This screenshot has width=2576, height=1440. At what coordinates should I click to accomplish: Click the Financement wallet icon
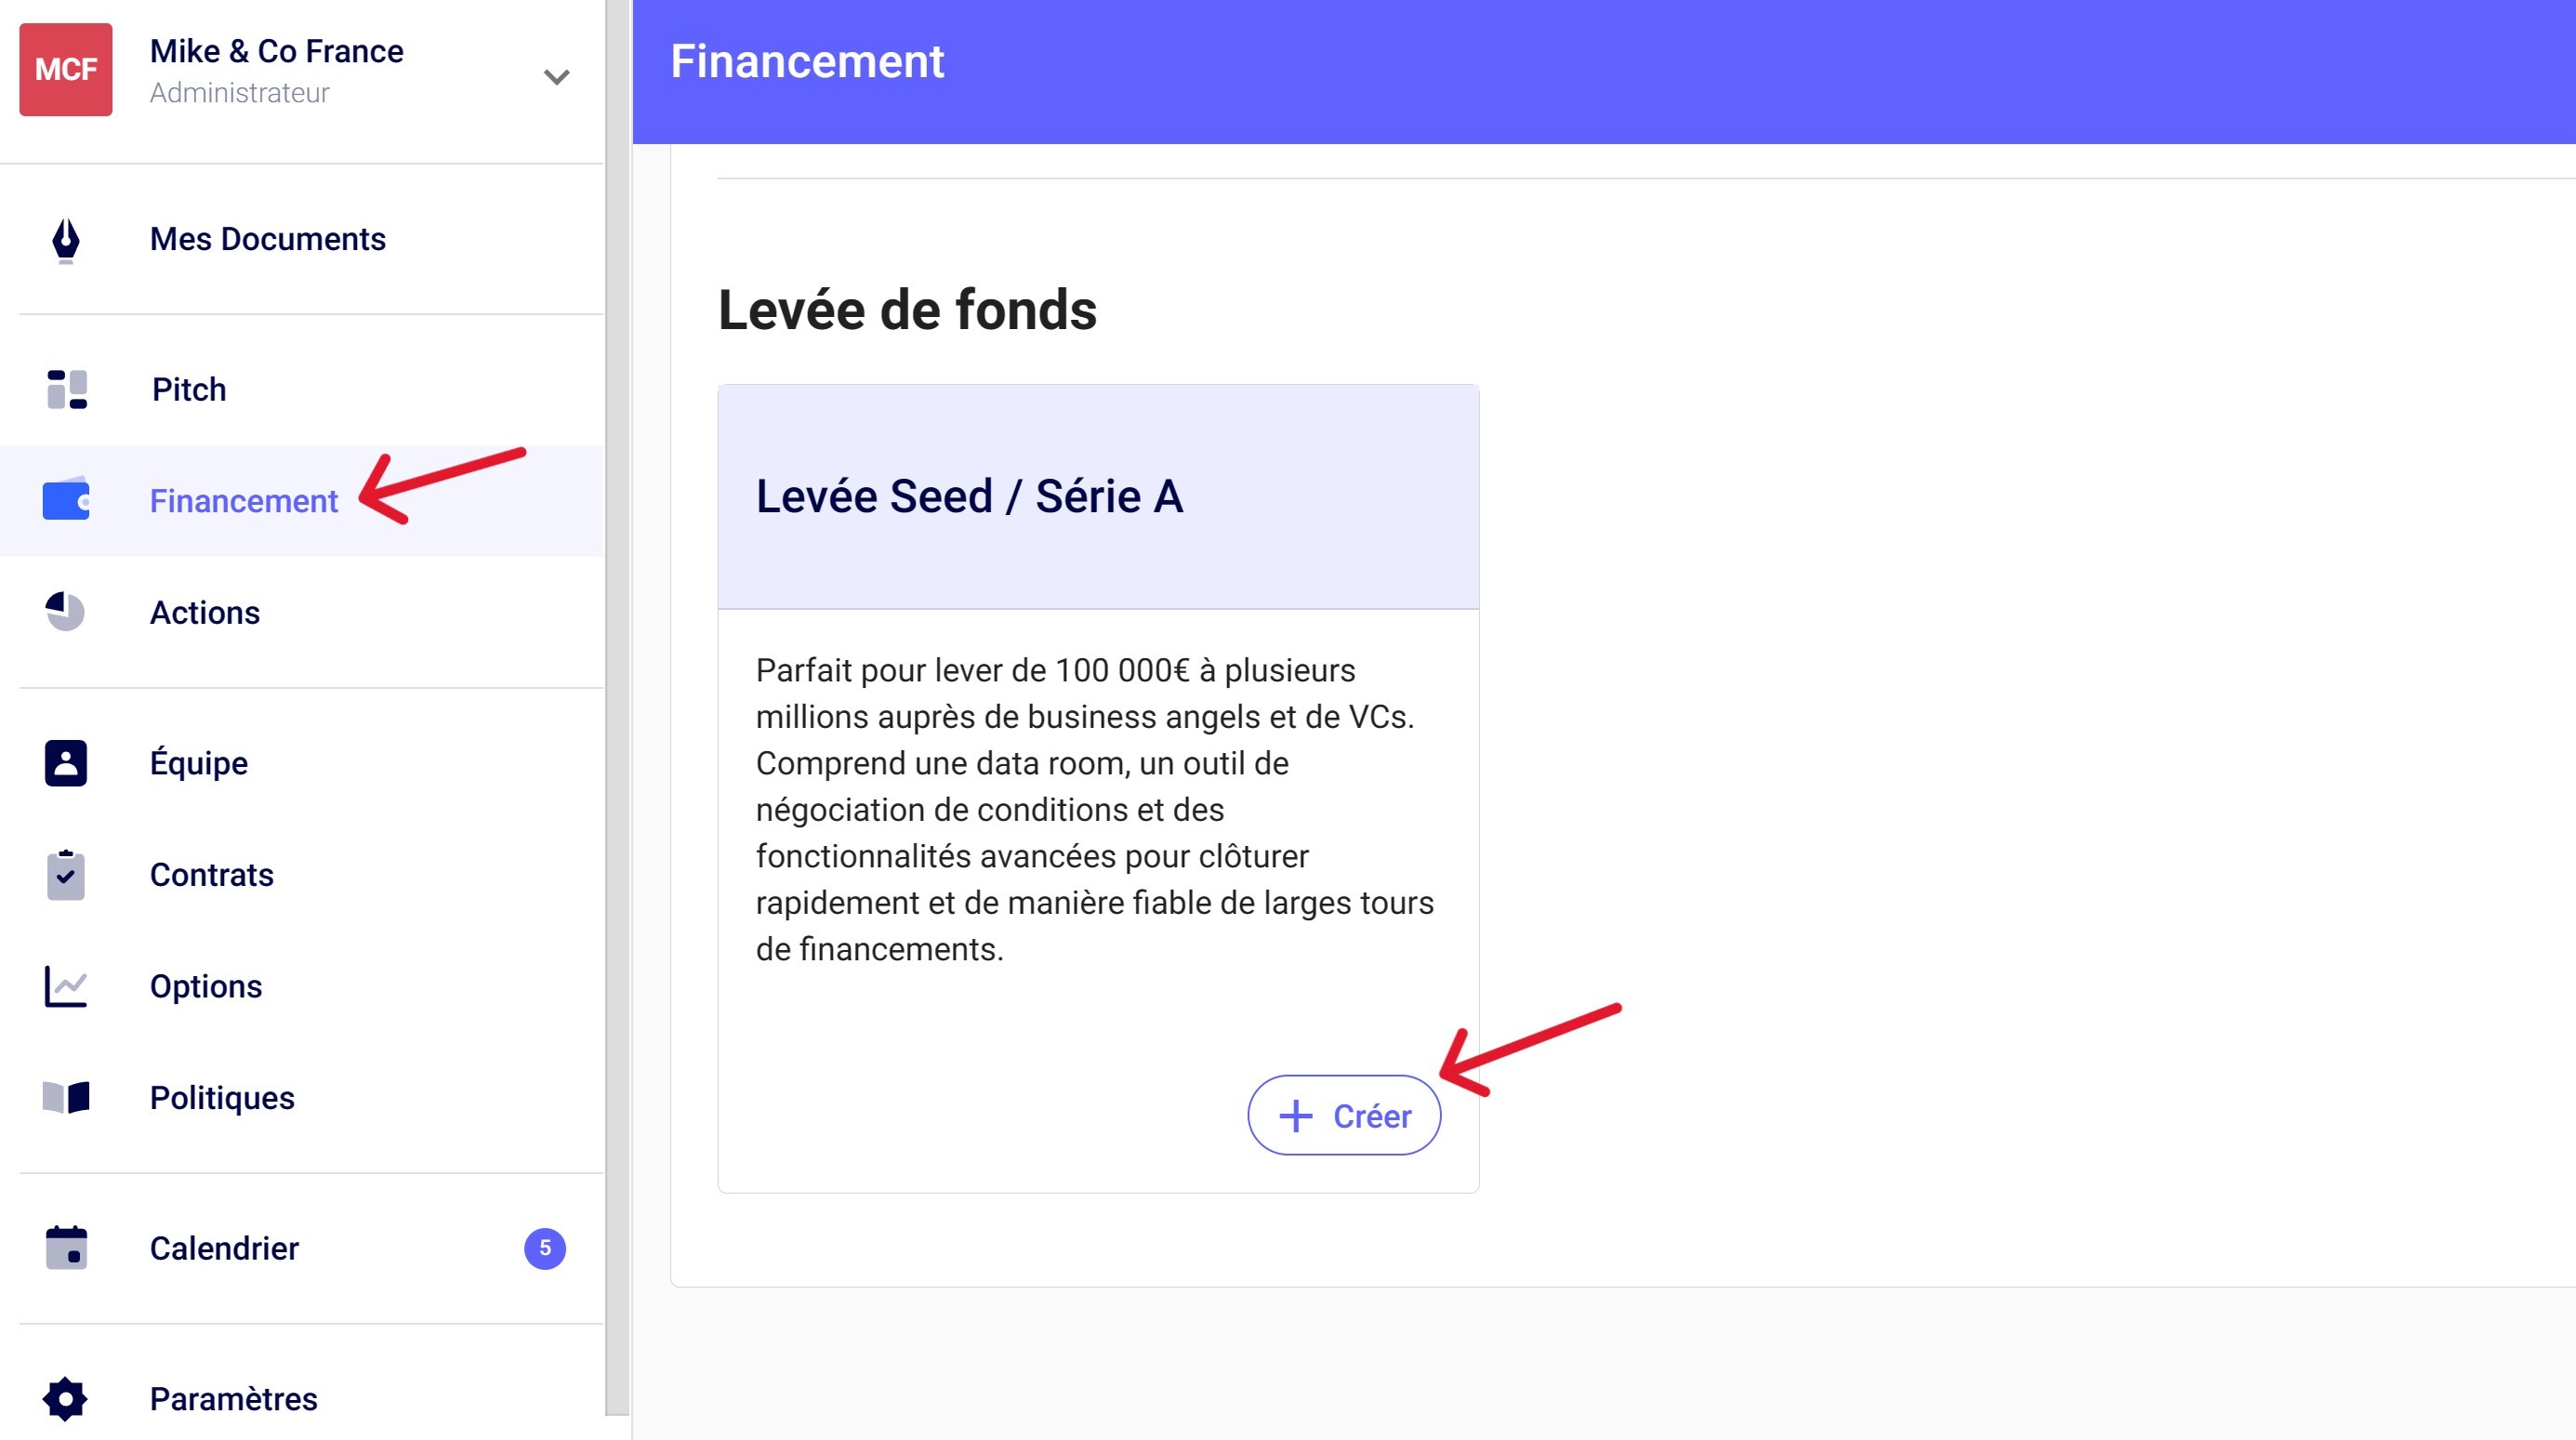(66, 500)
